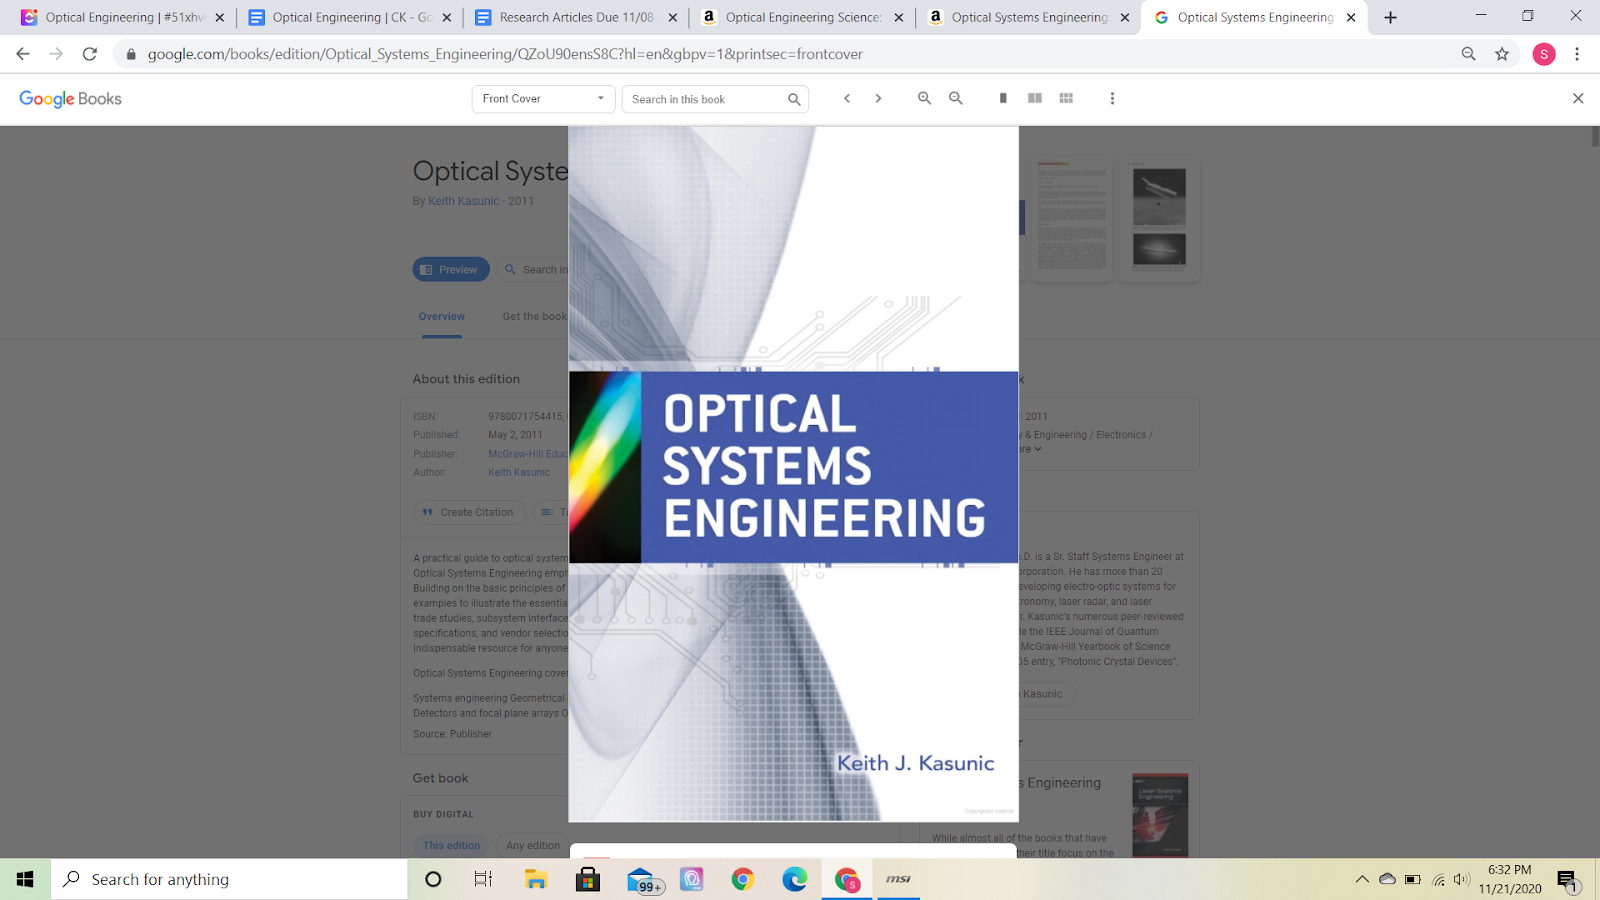Click the browser forward arrow
This screenshot has width=1600, height=900.
56,54
